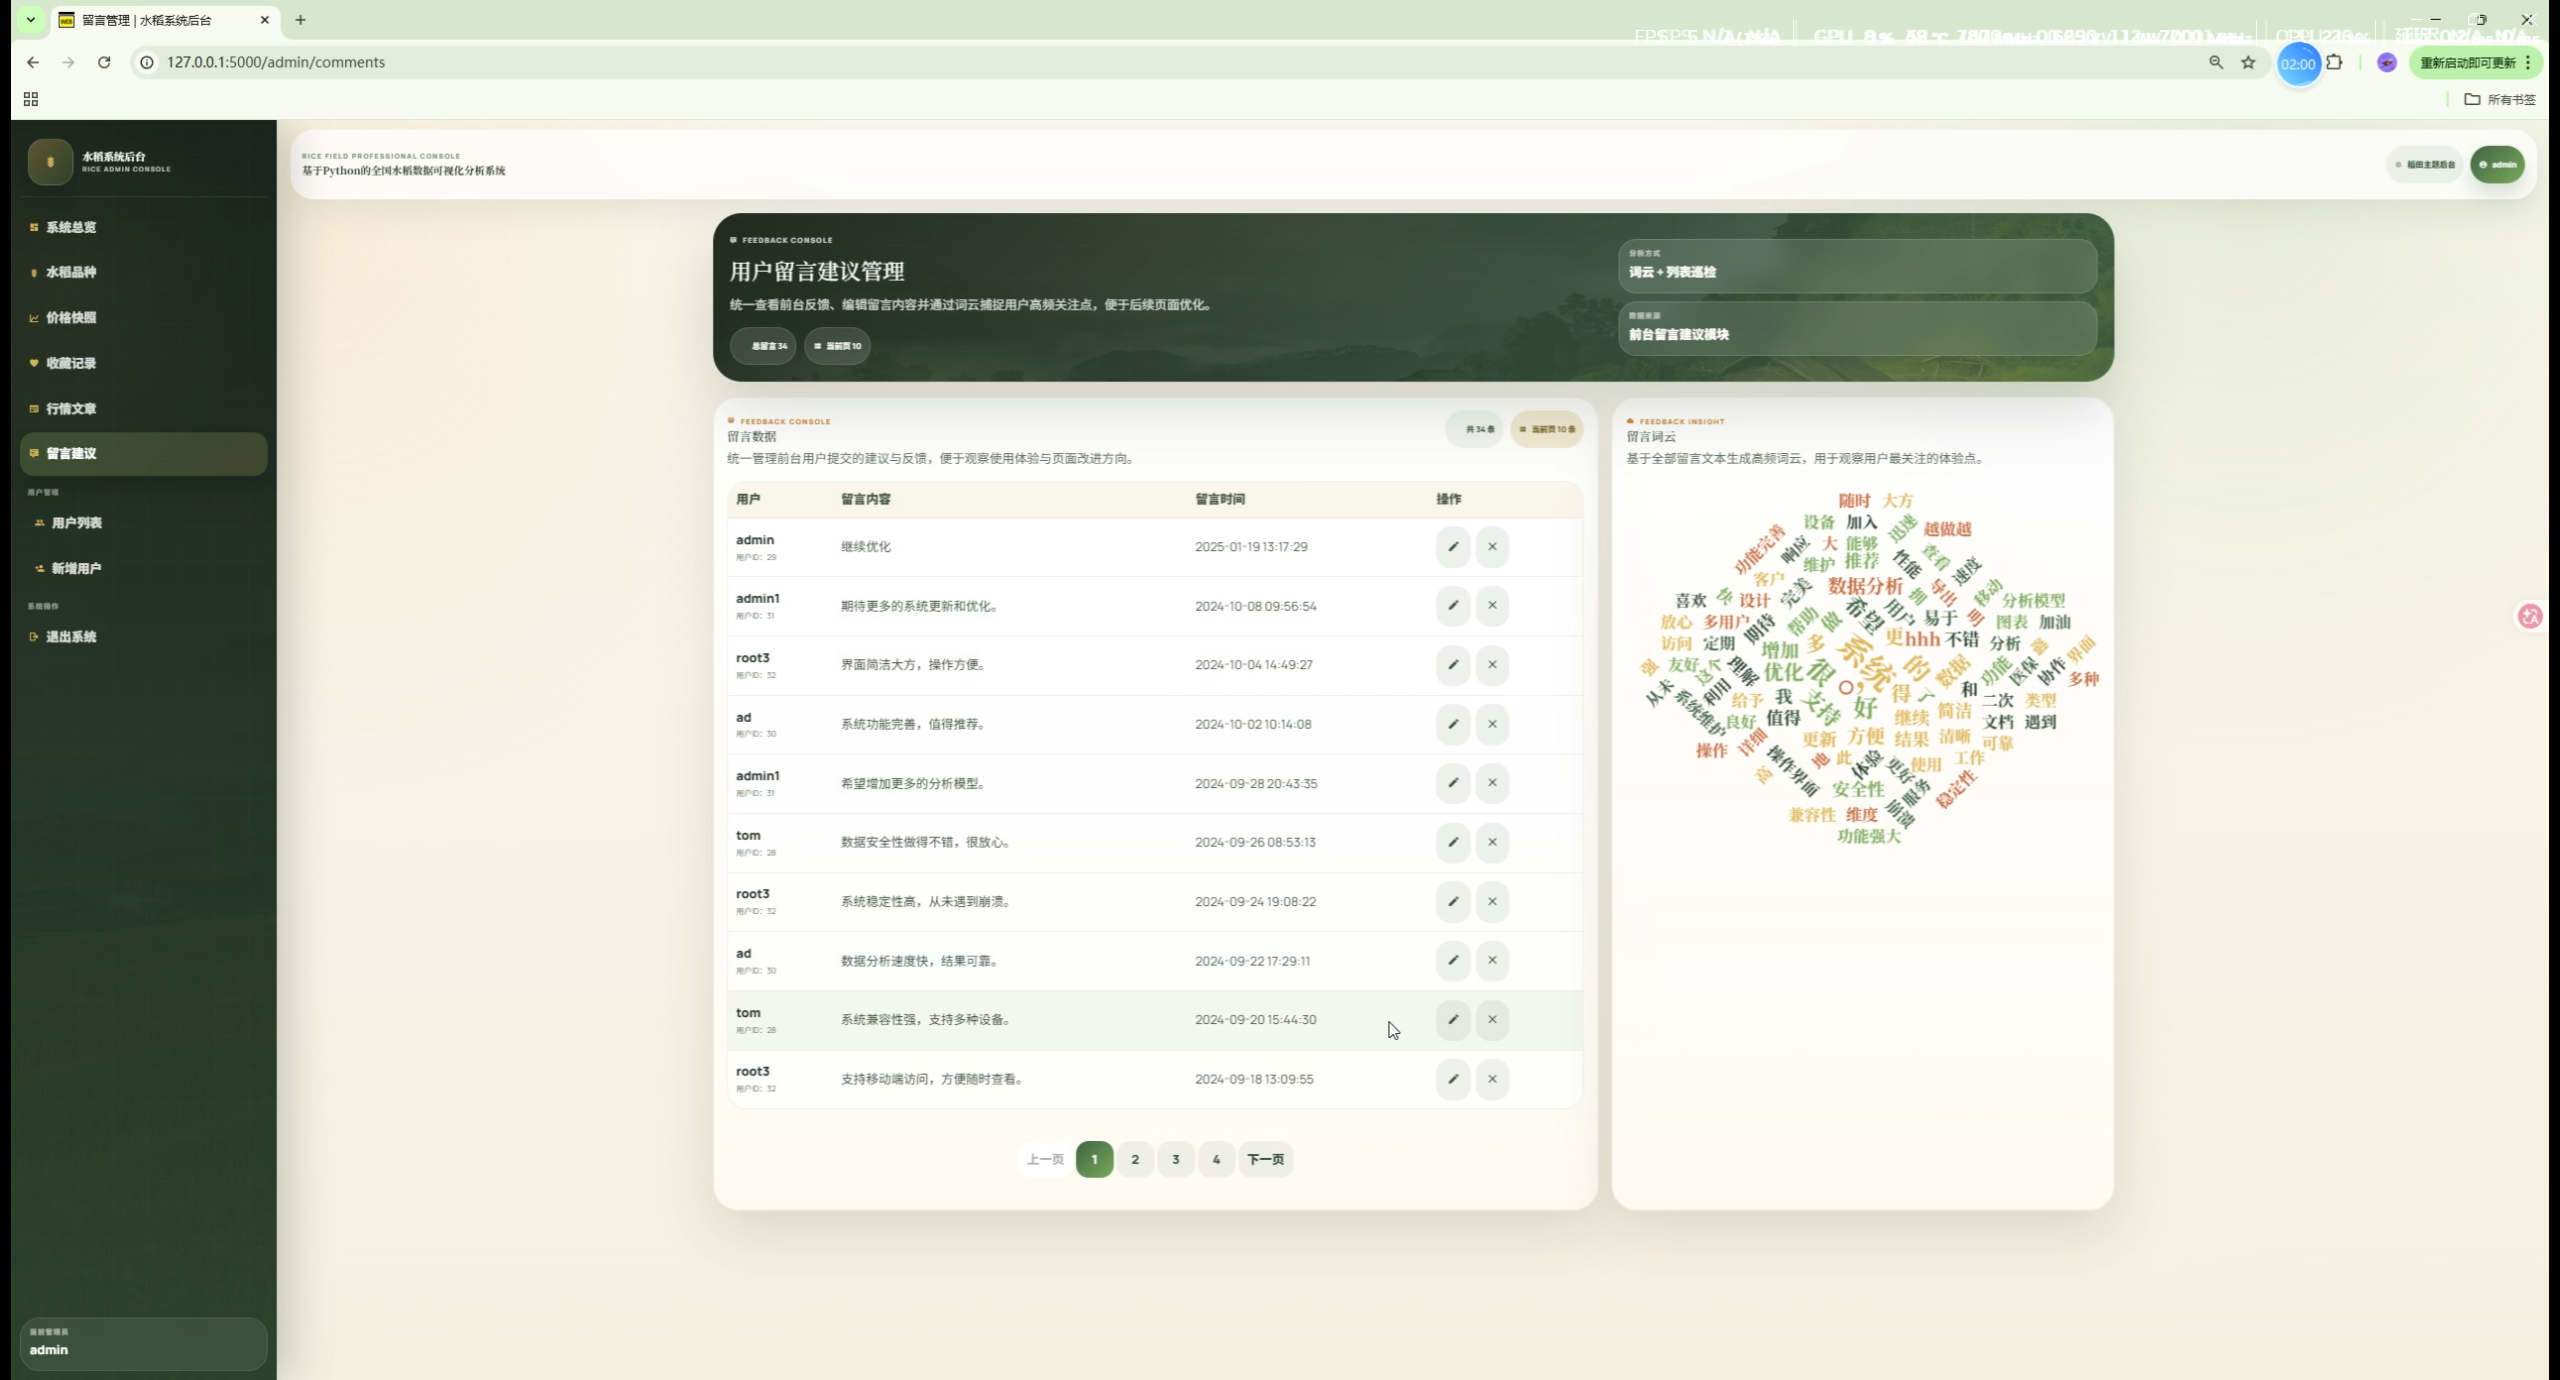Viewport: 2560px width, 1380px height.
Task: Select 行情文章 in the sidebar
Action: 71,408
